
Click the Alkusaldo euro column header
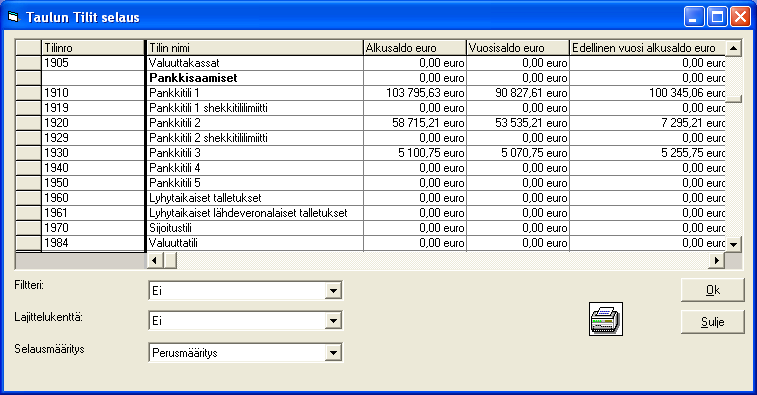[415, 48]
